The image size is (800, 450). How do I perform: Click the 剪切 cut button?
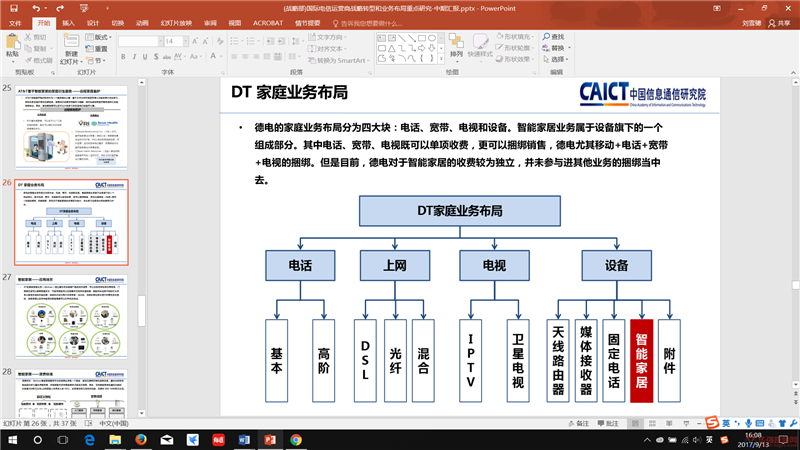(x=36, y=37)
